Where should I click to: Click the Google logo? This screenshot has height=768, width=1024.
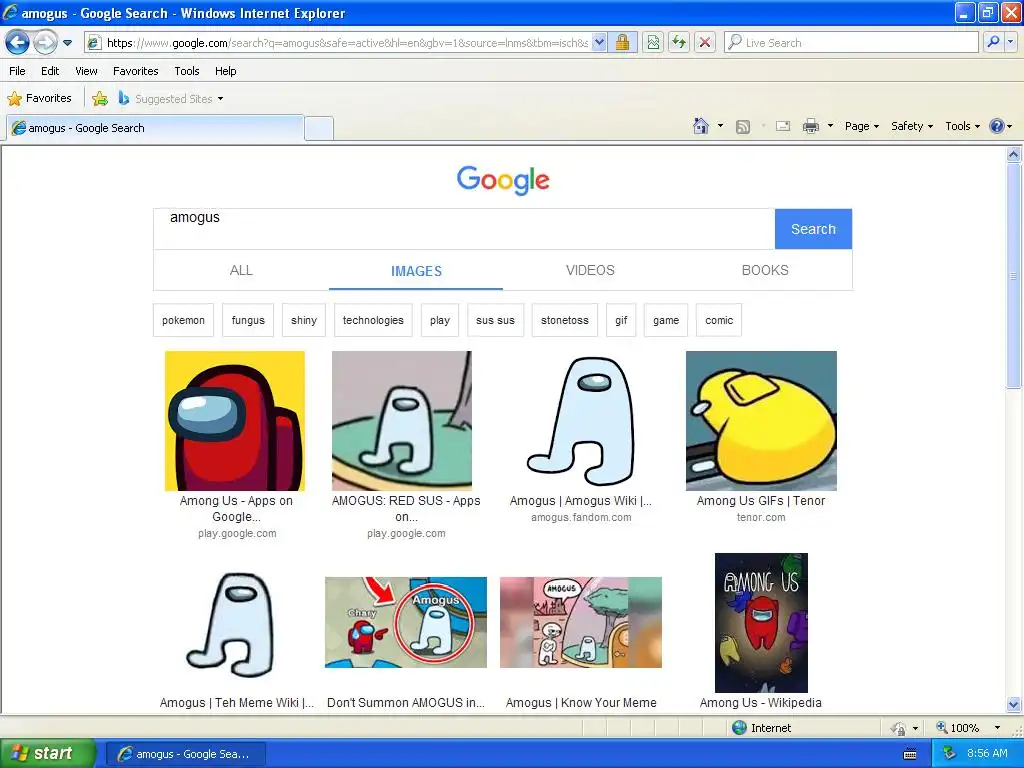click(503, 180)
